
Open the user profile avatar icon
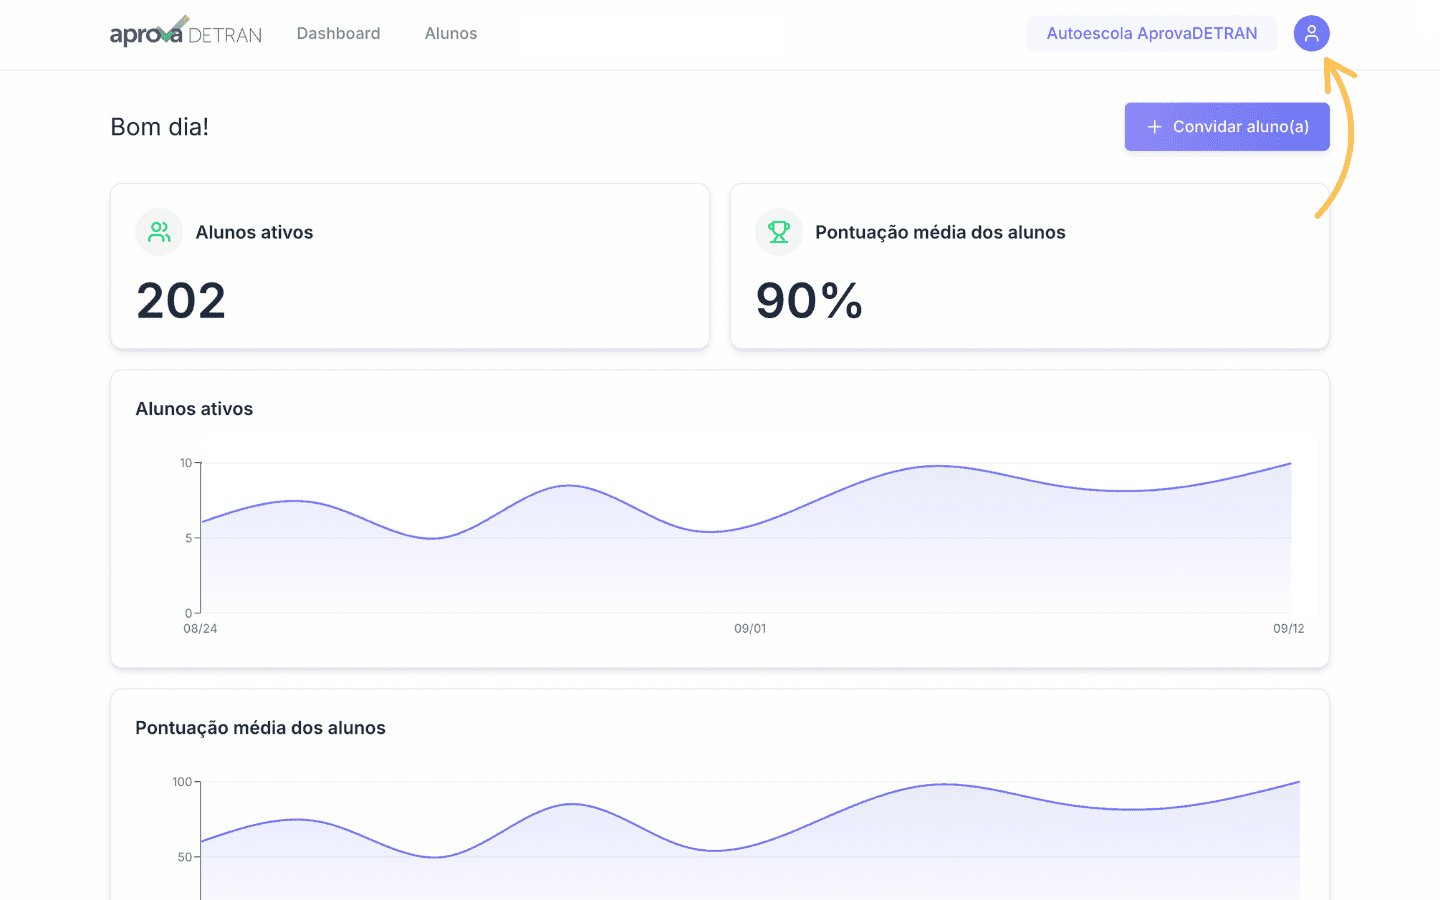(1311, 33)
